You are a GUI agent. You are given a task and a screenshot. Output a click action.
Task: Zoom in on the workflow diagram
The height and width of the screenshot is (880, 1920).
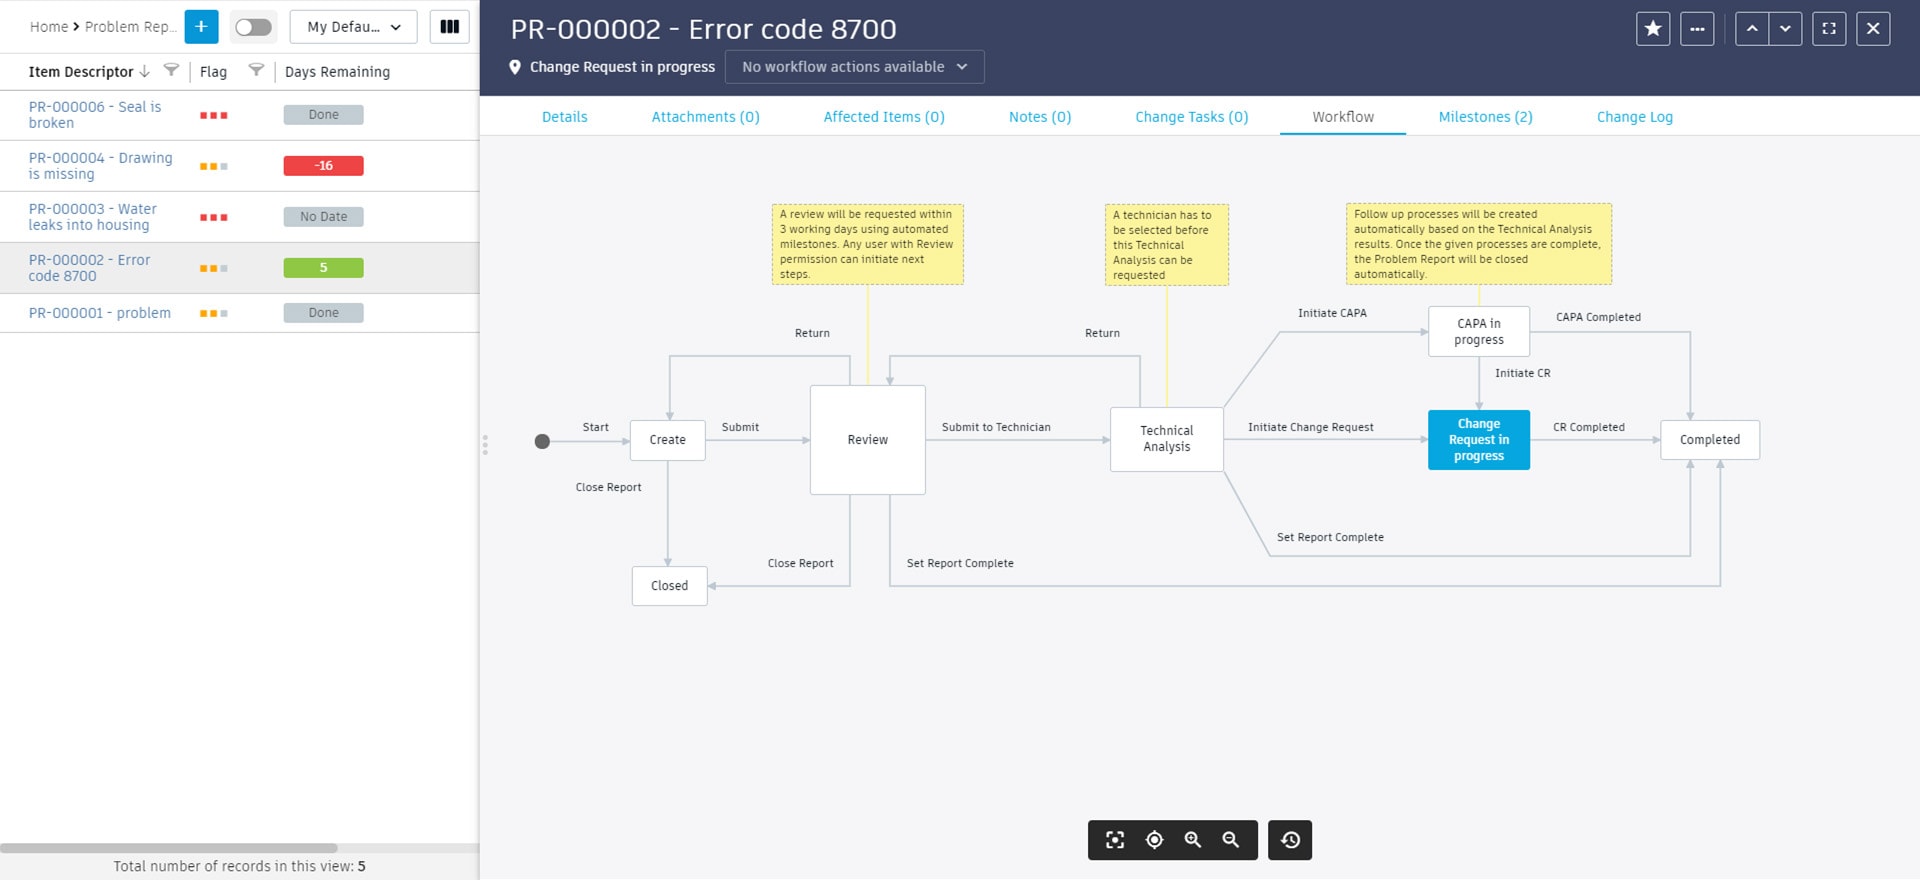1193,840
